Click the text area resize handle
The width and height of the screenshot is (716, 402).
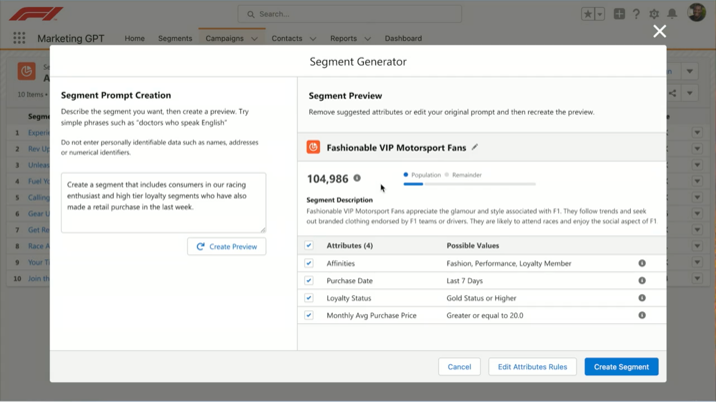[263, 229]
